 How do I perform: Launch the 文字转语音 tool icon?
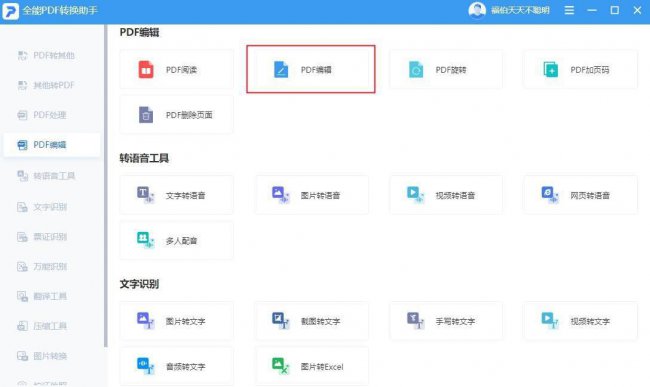146,195
